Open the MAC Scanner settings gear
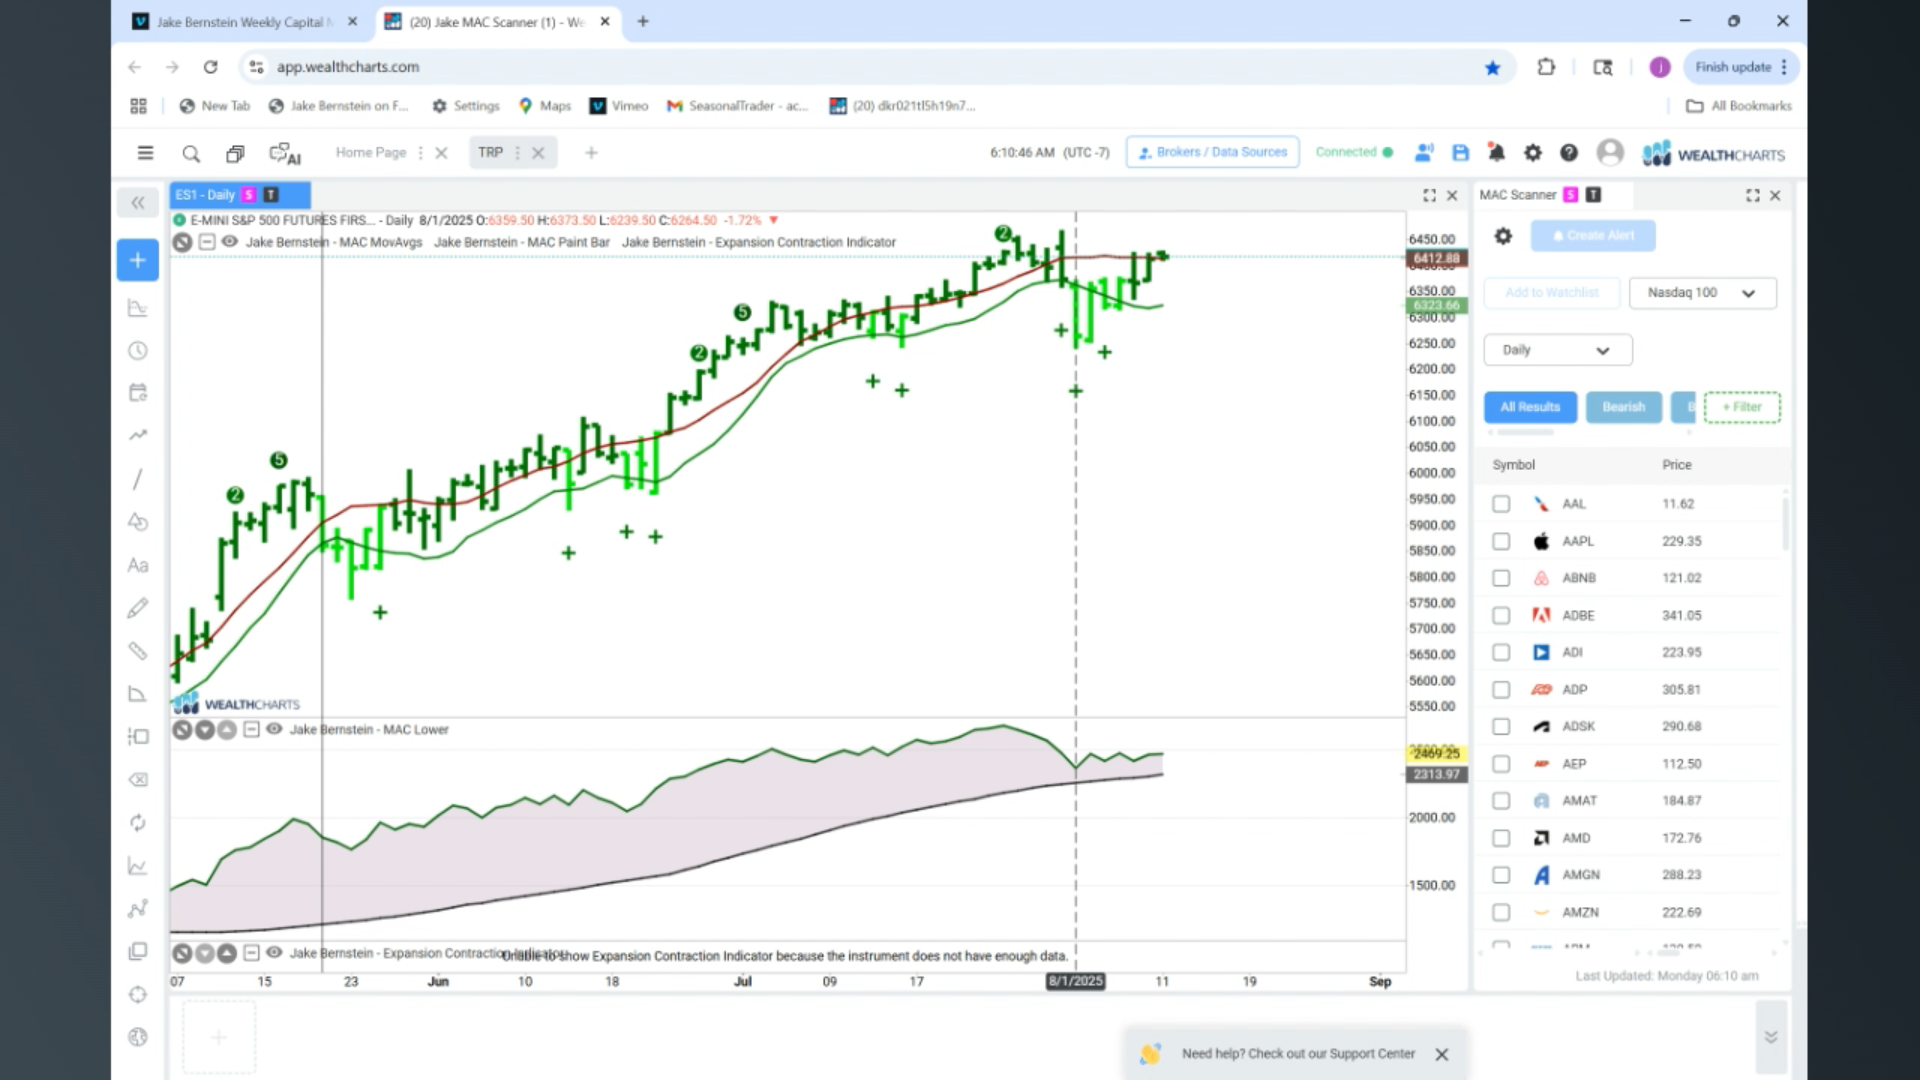This screenshot has height=1080, width=1920. click(x=1503, y=236)
